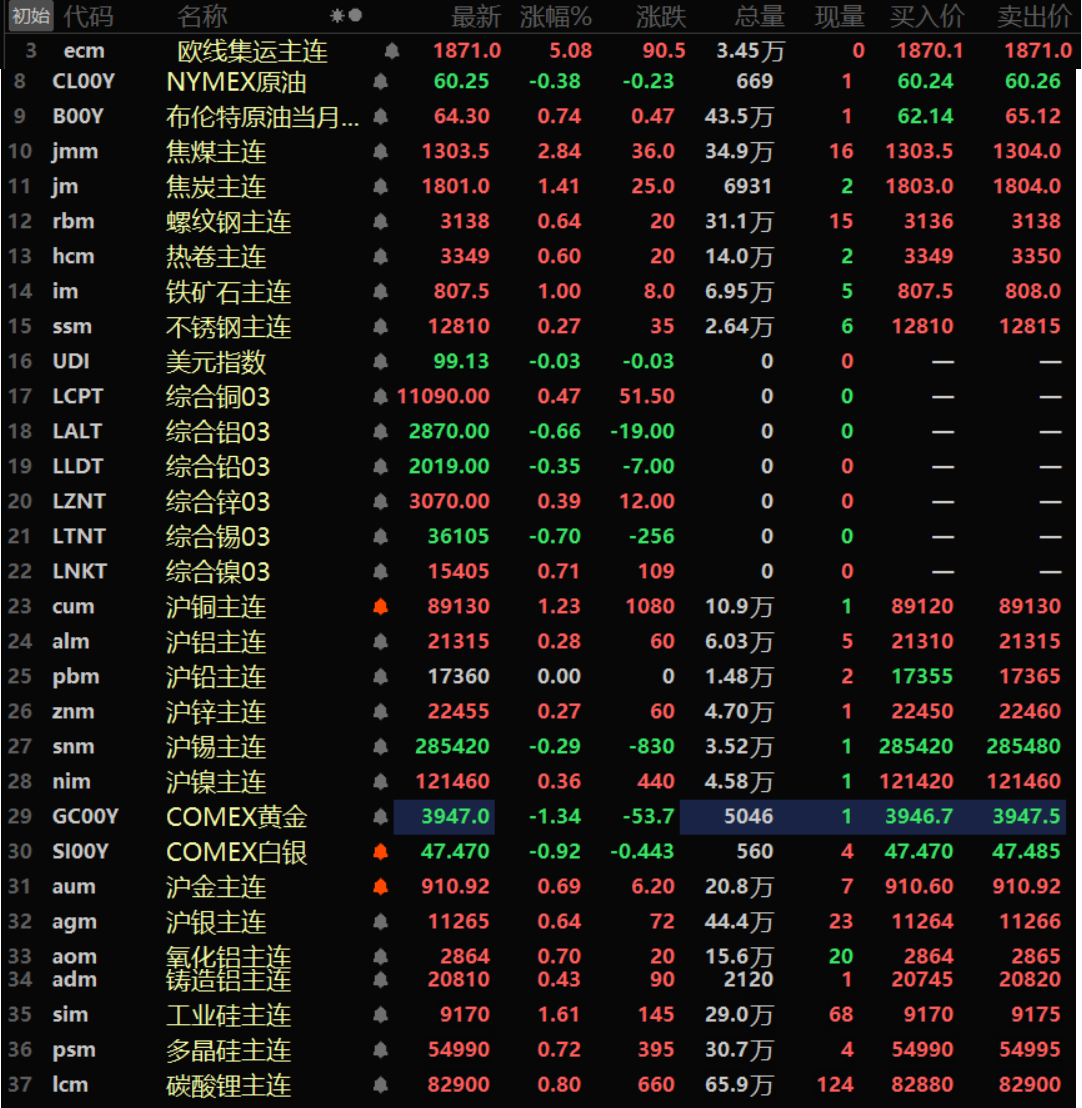Click the 代码 column header

click(x=88, y=16)
